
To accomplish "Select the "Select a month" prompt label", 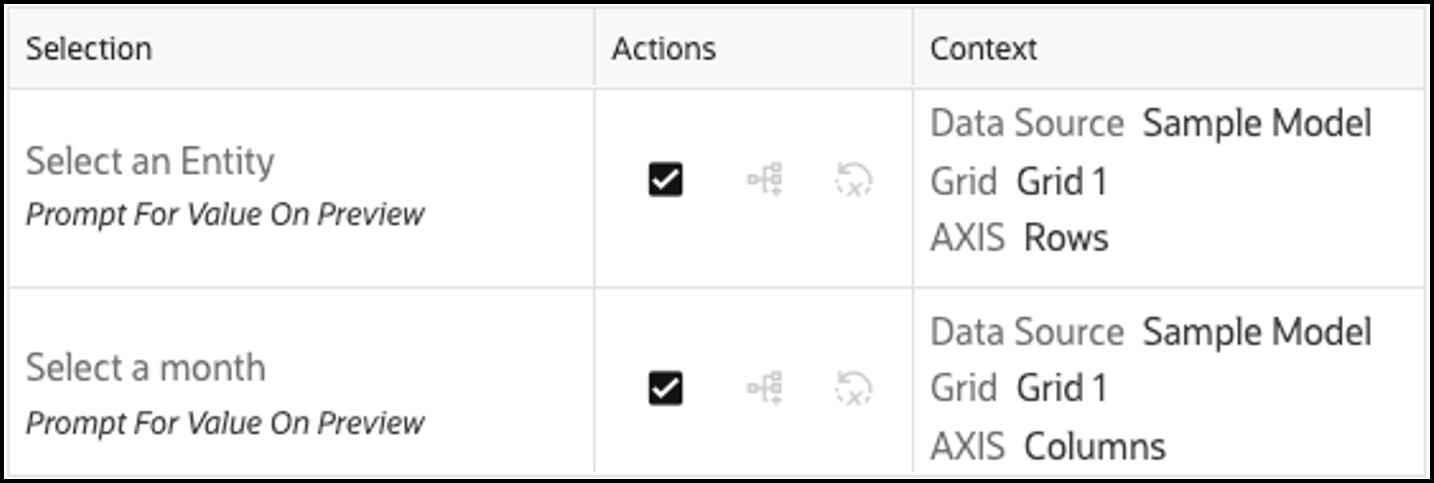I will point(146,368).
